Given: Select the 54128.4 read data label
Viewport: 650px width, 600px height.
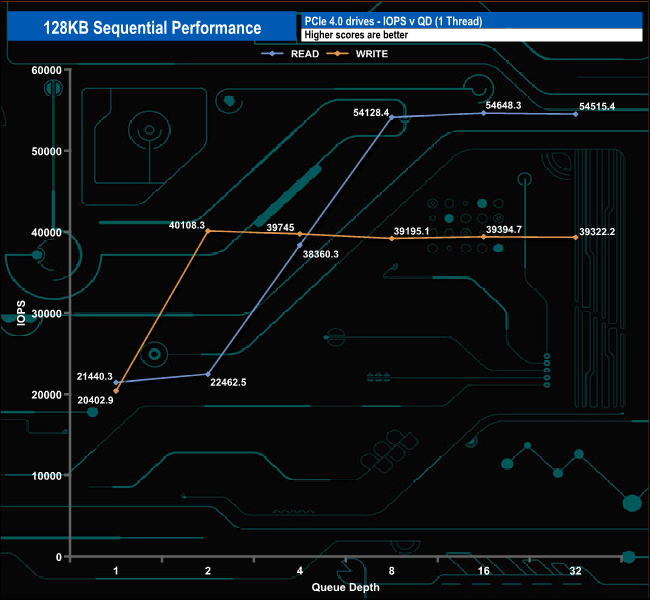Looking at the screenshot, I should click(371, 113).
